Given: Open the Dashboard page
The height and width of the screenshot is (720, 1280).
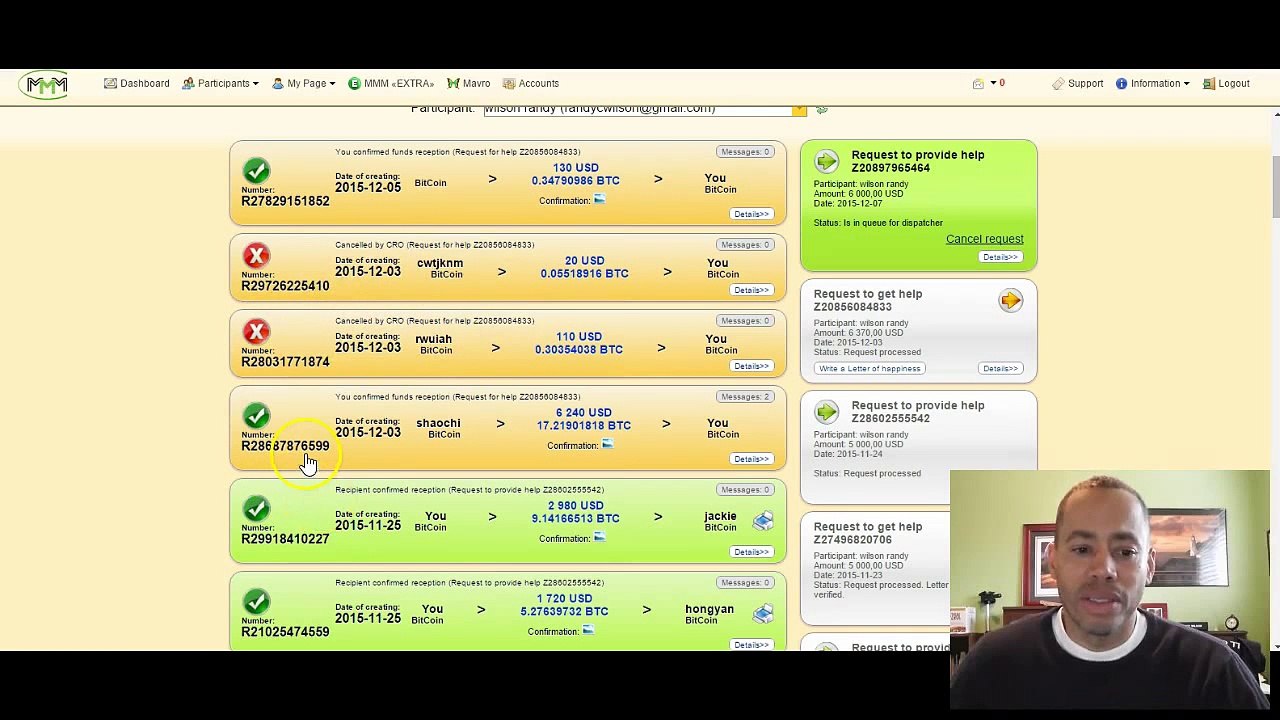Looking at the screenshot, I should pyautogui.click(x=137, y=84).
